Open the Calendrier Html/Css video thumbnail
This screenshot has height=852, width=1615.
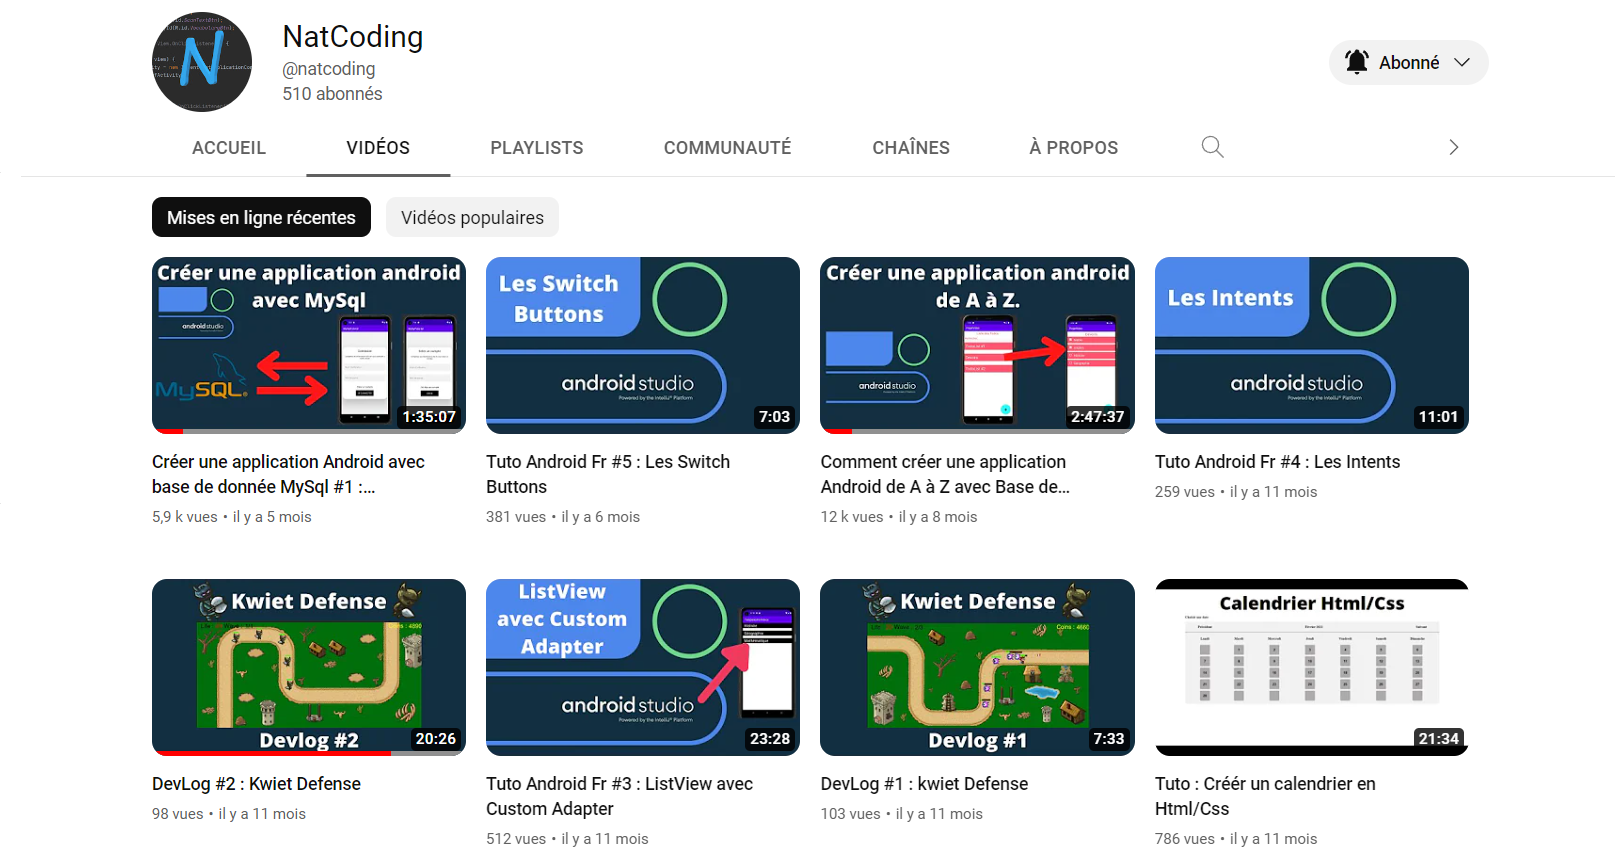tap(1311, 666)
